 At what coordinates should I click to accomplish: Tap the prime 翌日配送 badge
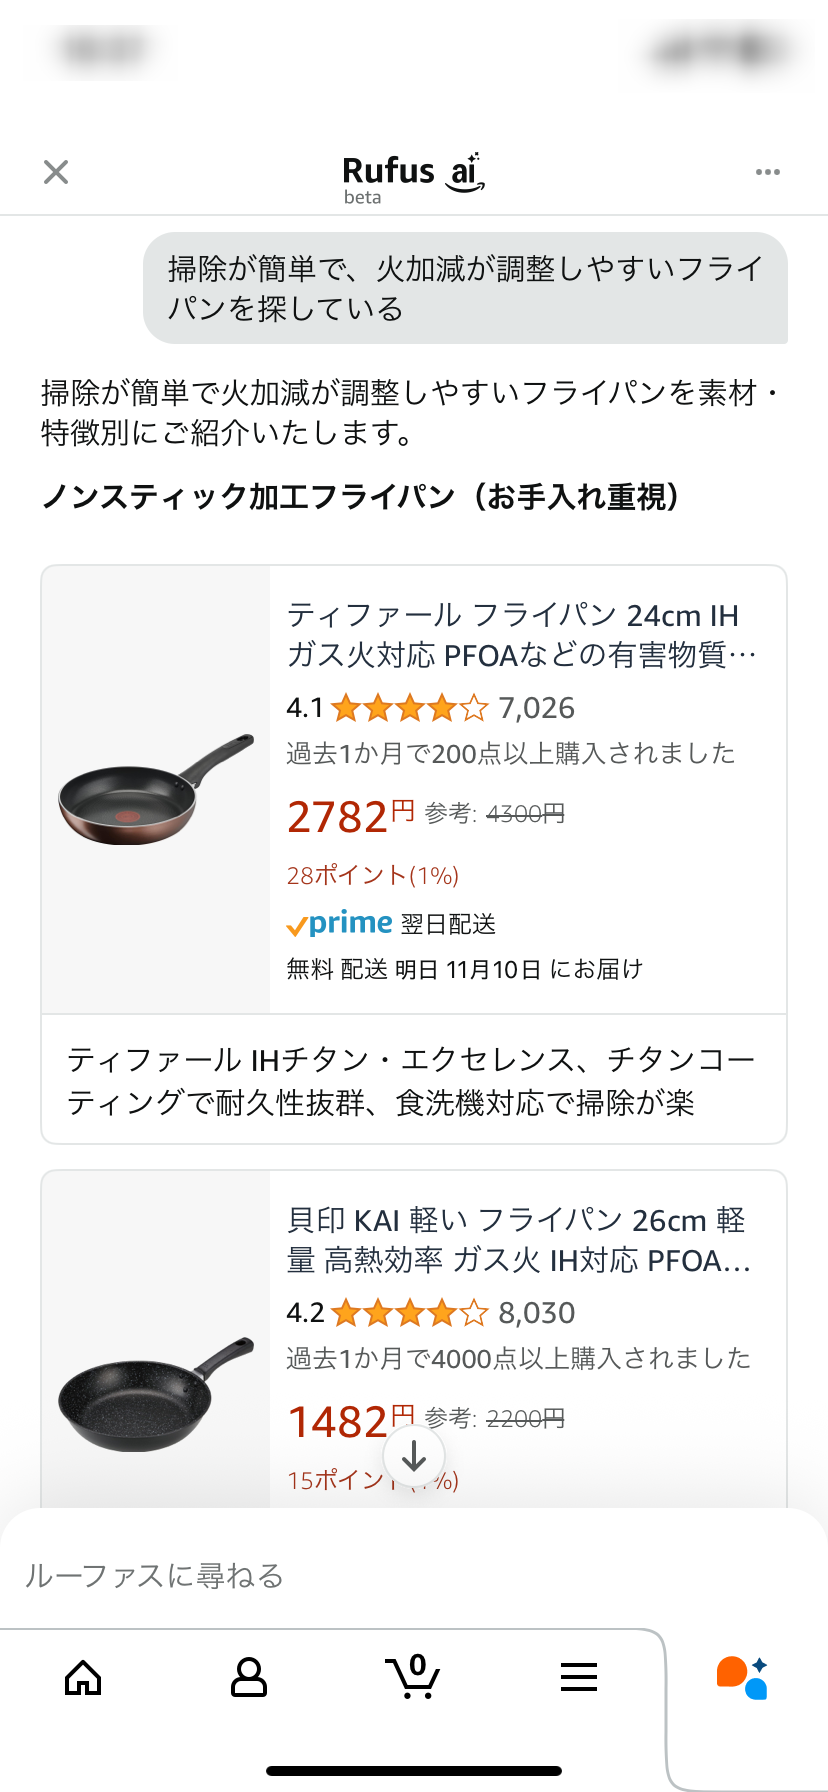click(x=391, y=923)
